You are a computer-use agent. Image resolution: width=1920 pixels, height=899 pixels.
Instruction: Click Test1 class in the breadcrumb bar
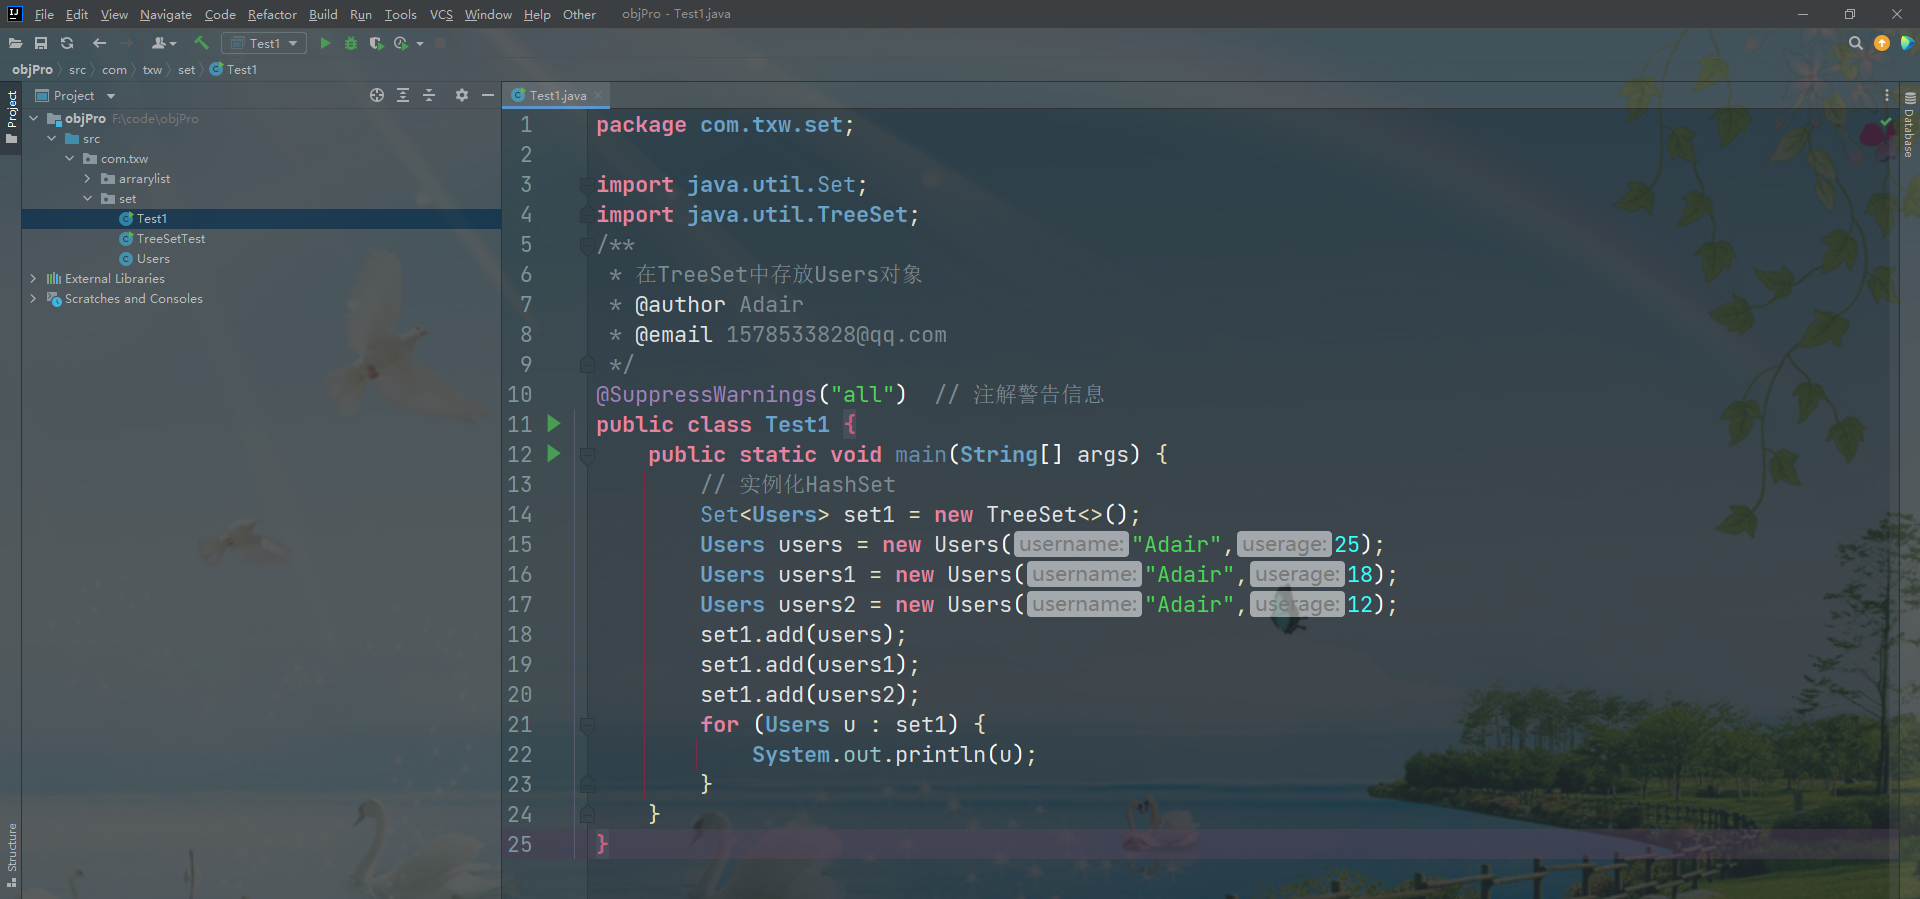coord(234,69)
